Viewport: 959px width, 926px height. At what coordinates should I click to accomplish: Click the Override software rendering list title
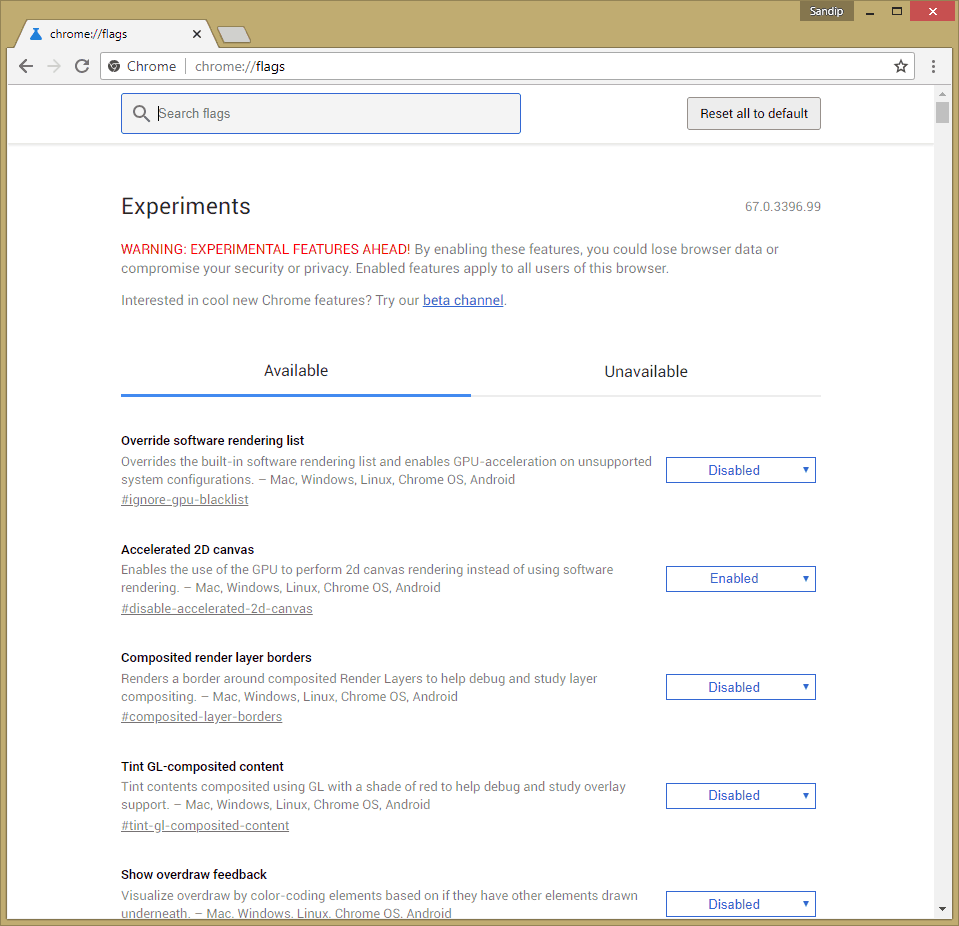pos(212,440)
